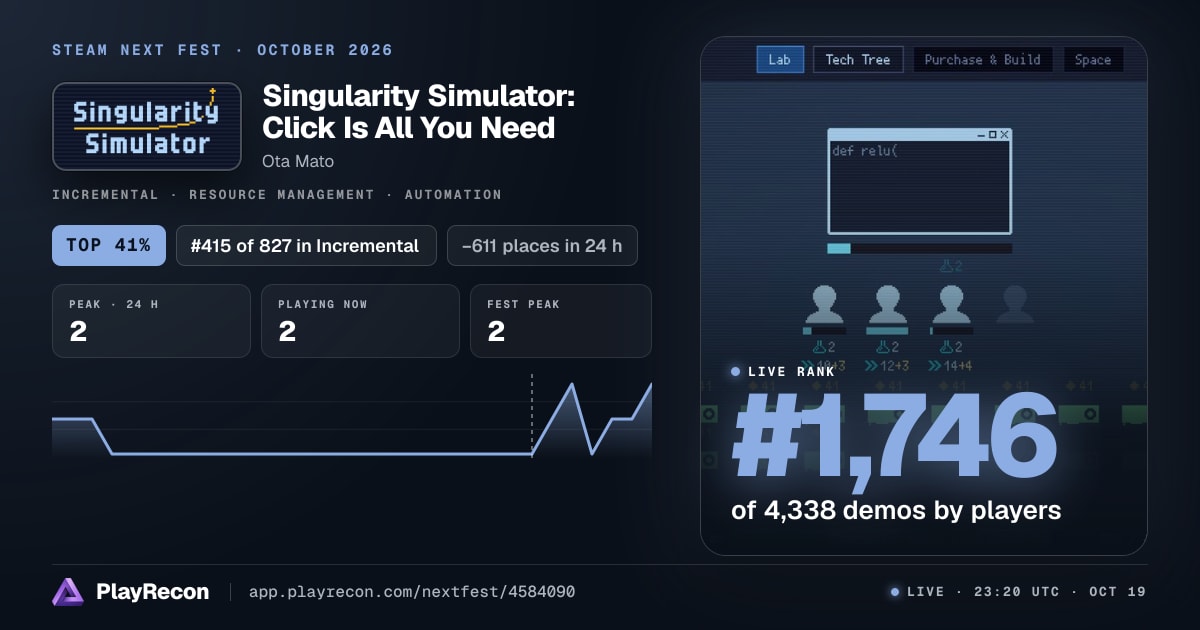The width and height of the screenshot is (1200, 630).
Task: Click the flask icon under the second researcher
Action: coord(882,347)
